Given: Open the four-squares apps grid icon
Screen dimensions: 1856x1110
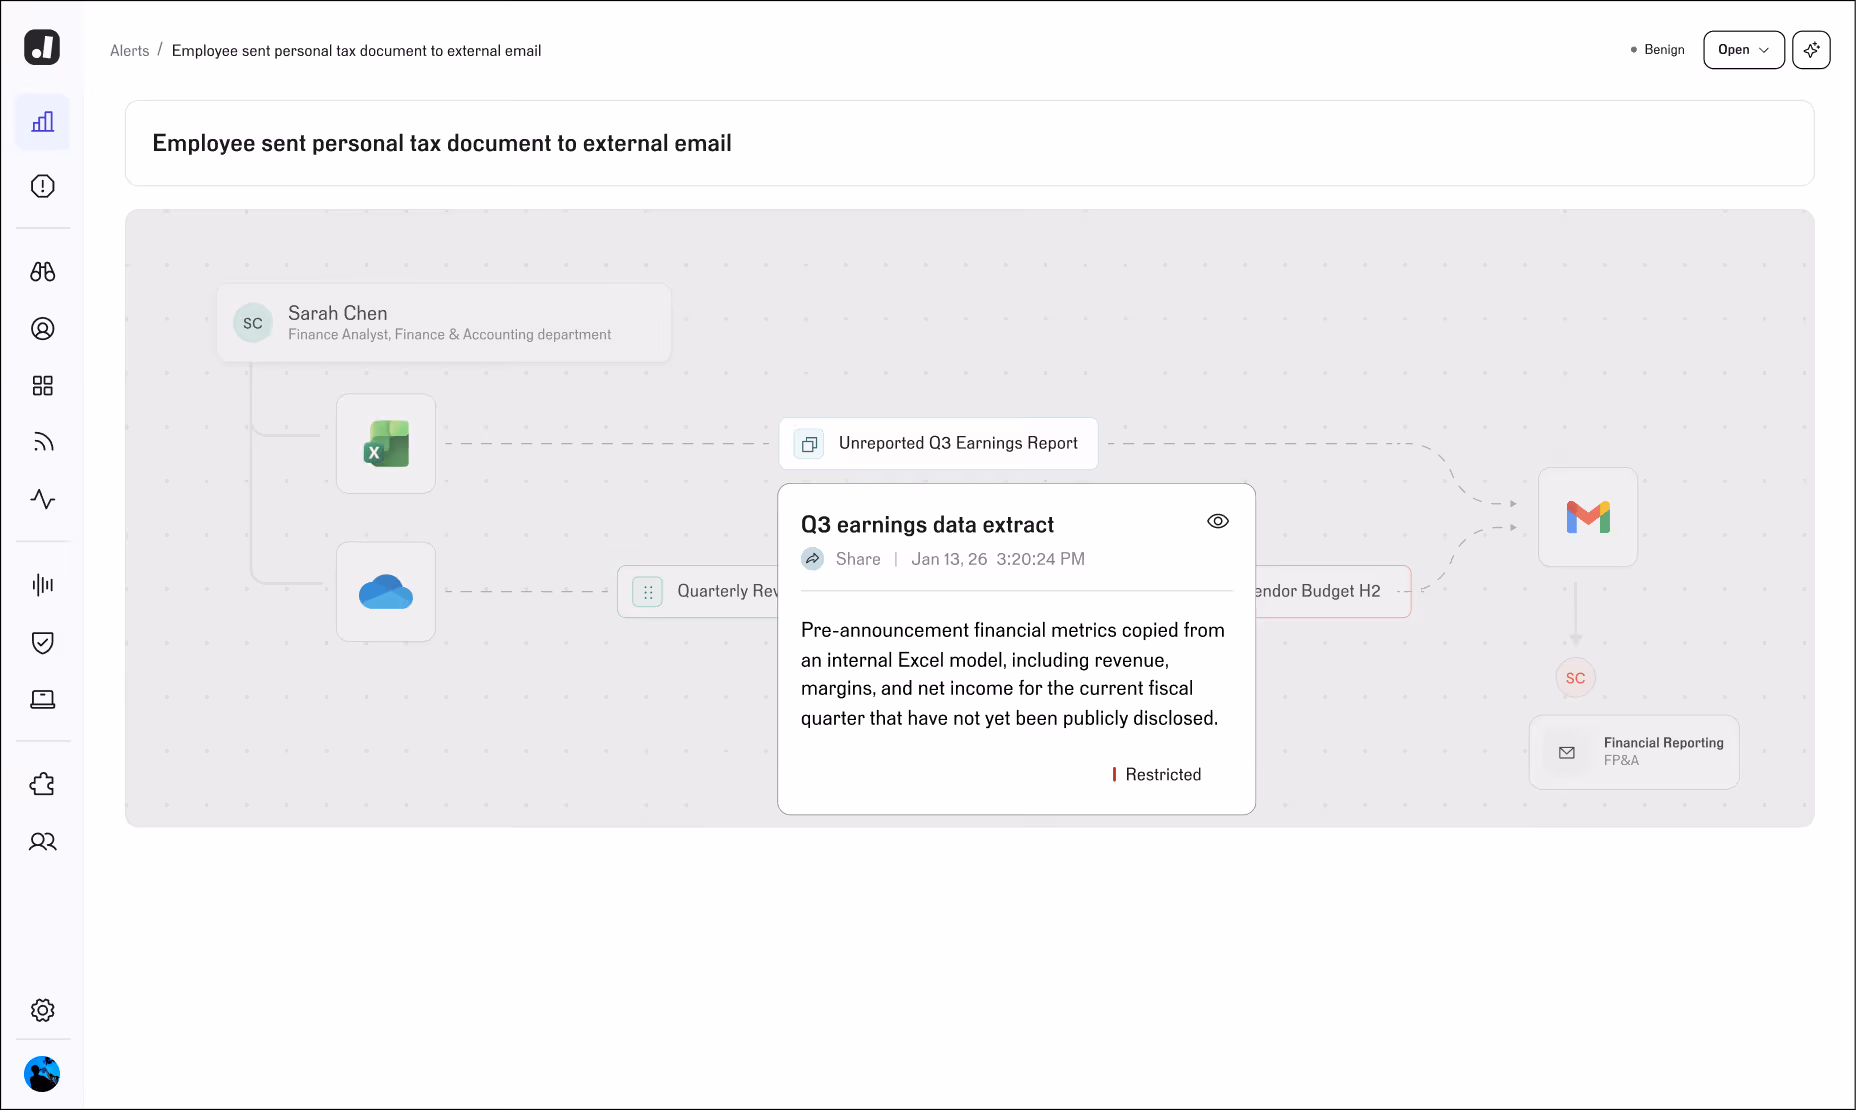Looking at the screenshot, I should (42, 386).
